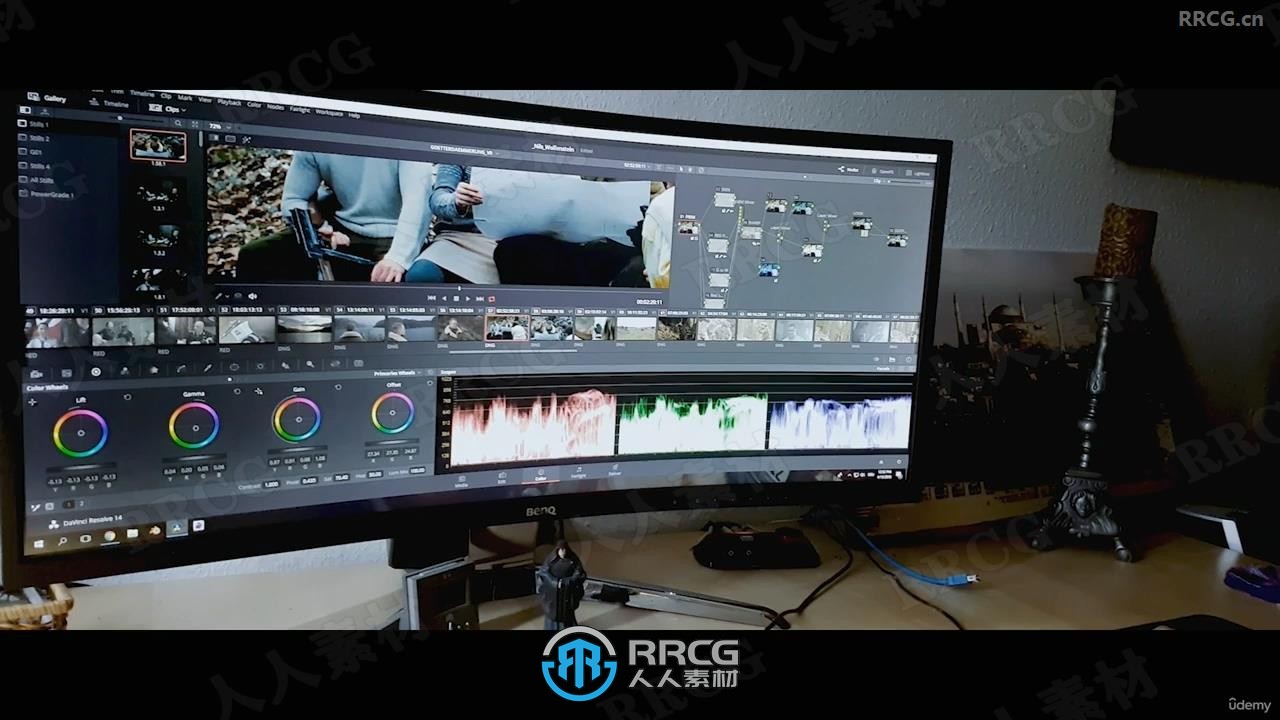
Task: Click the Lift color wheel center
Action: tap(81, 433)
